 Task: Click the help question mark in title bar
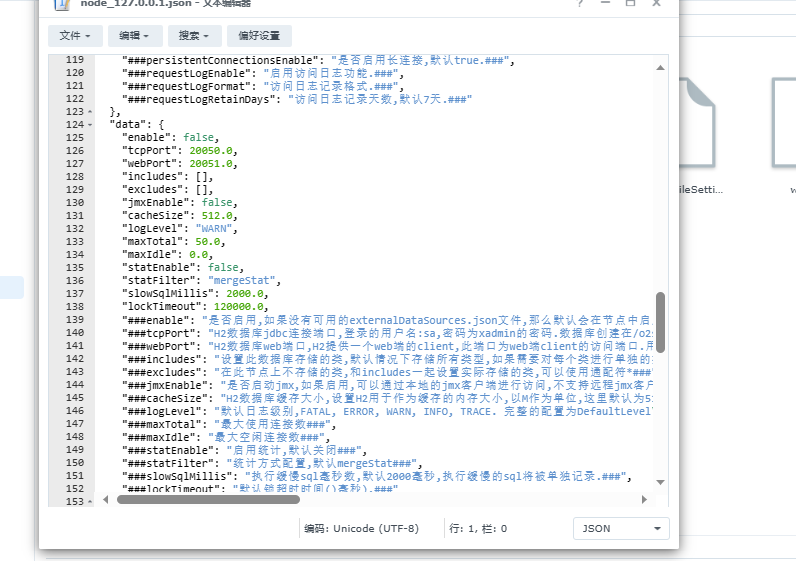580,3
